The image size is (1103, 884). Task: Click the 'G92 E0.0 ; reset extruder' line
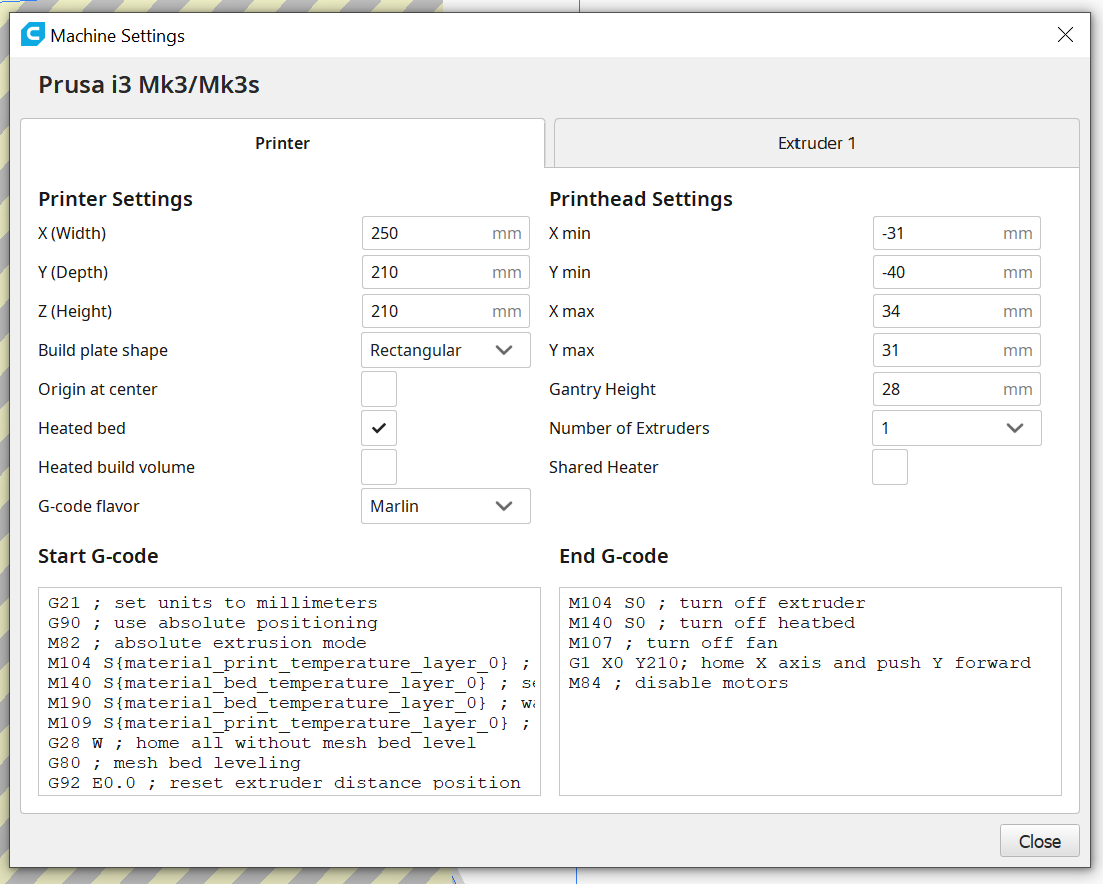coord(284,783)
